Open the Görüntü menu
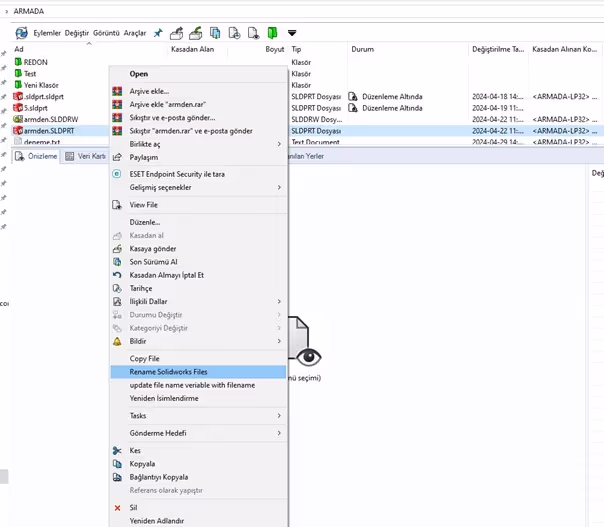 [x=106, y=33]
